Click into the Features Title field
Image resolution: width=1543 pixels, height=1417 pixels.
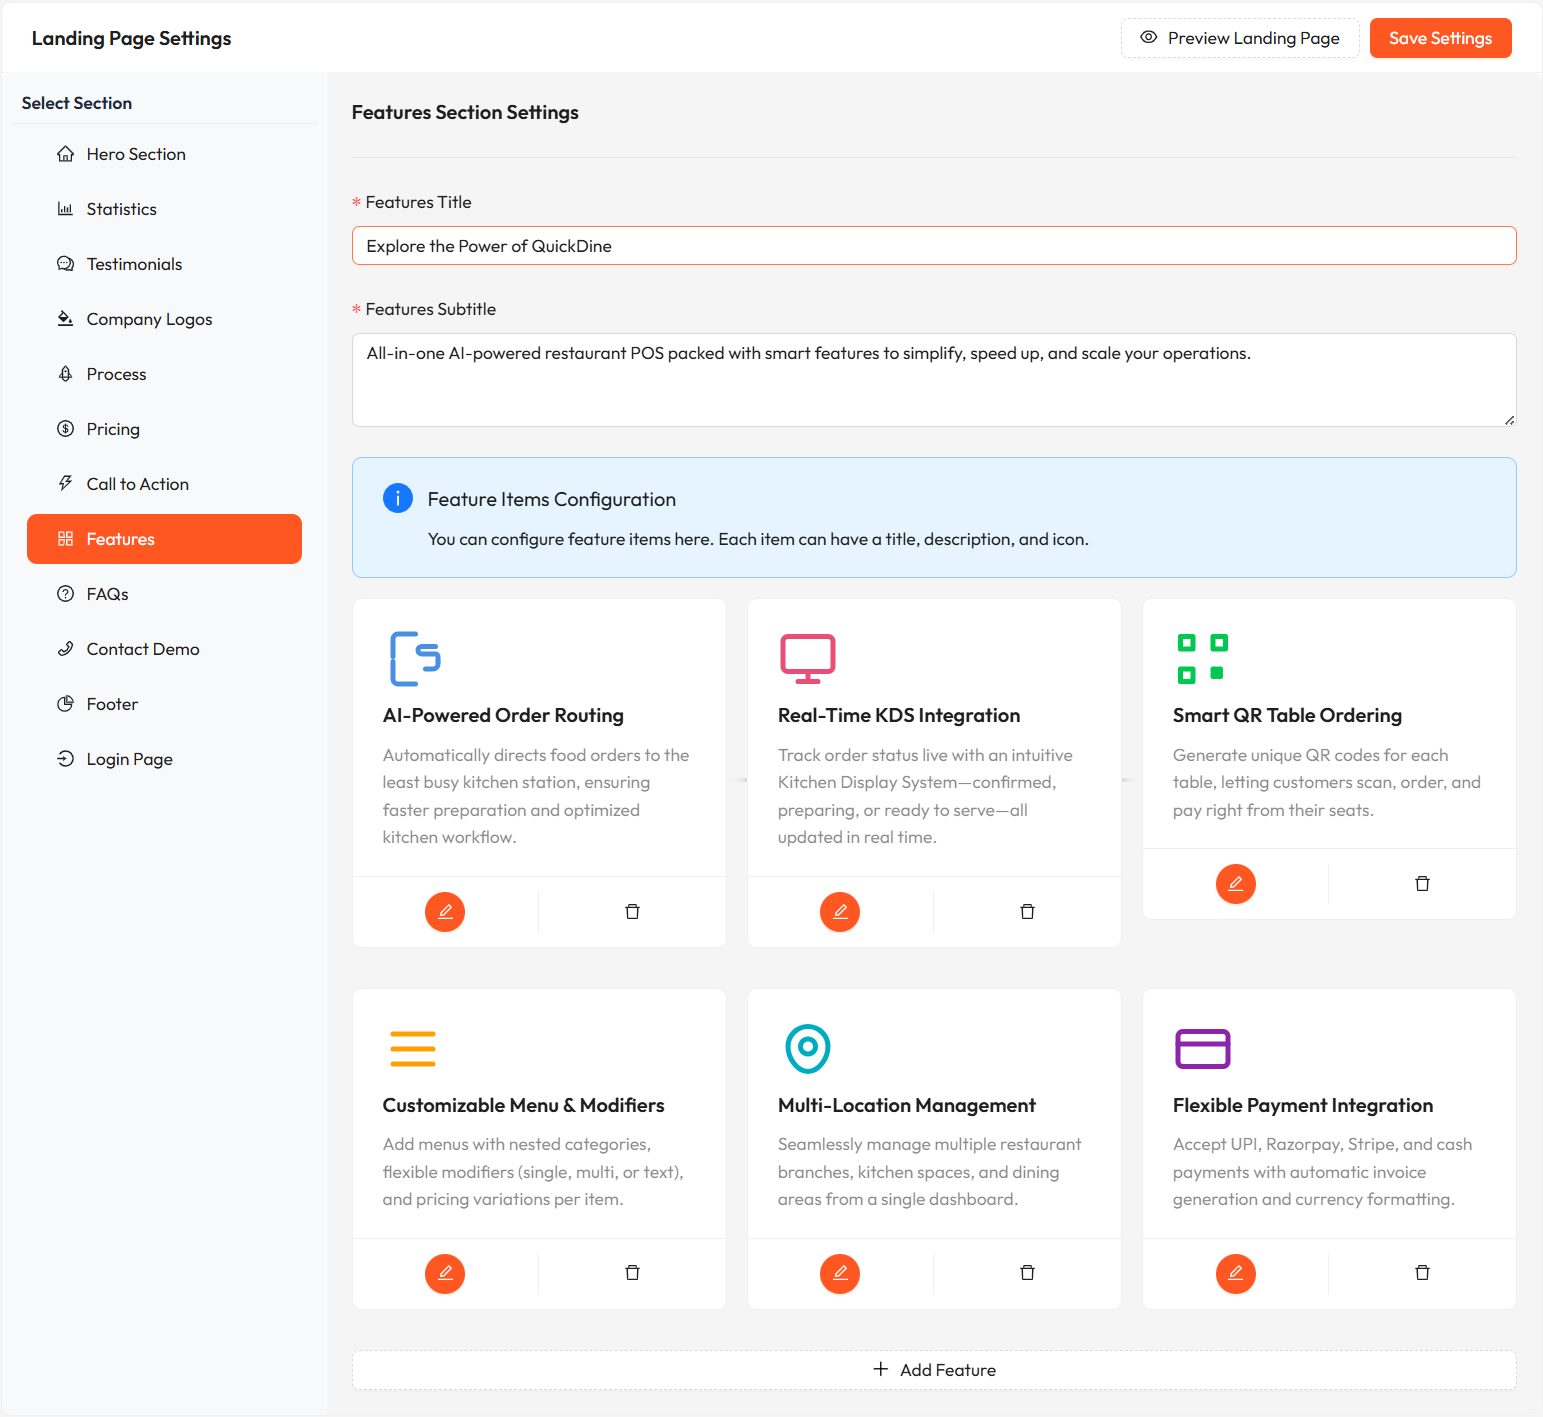click(x=934, y=246)
